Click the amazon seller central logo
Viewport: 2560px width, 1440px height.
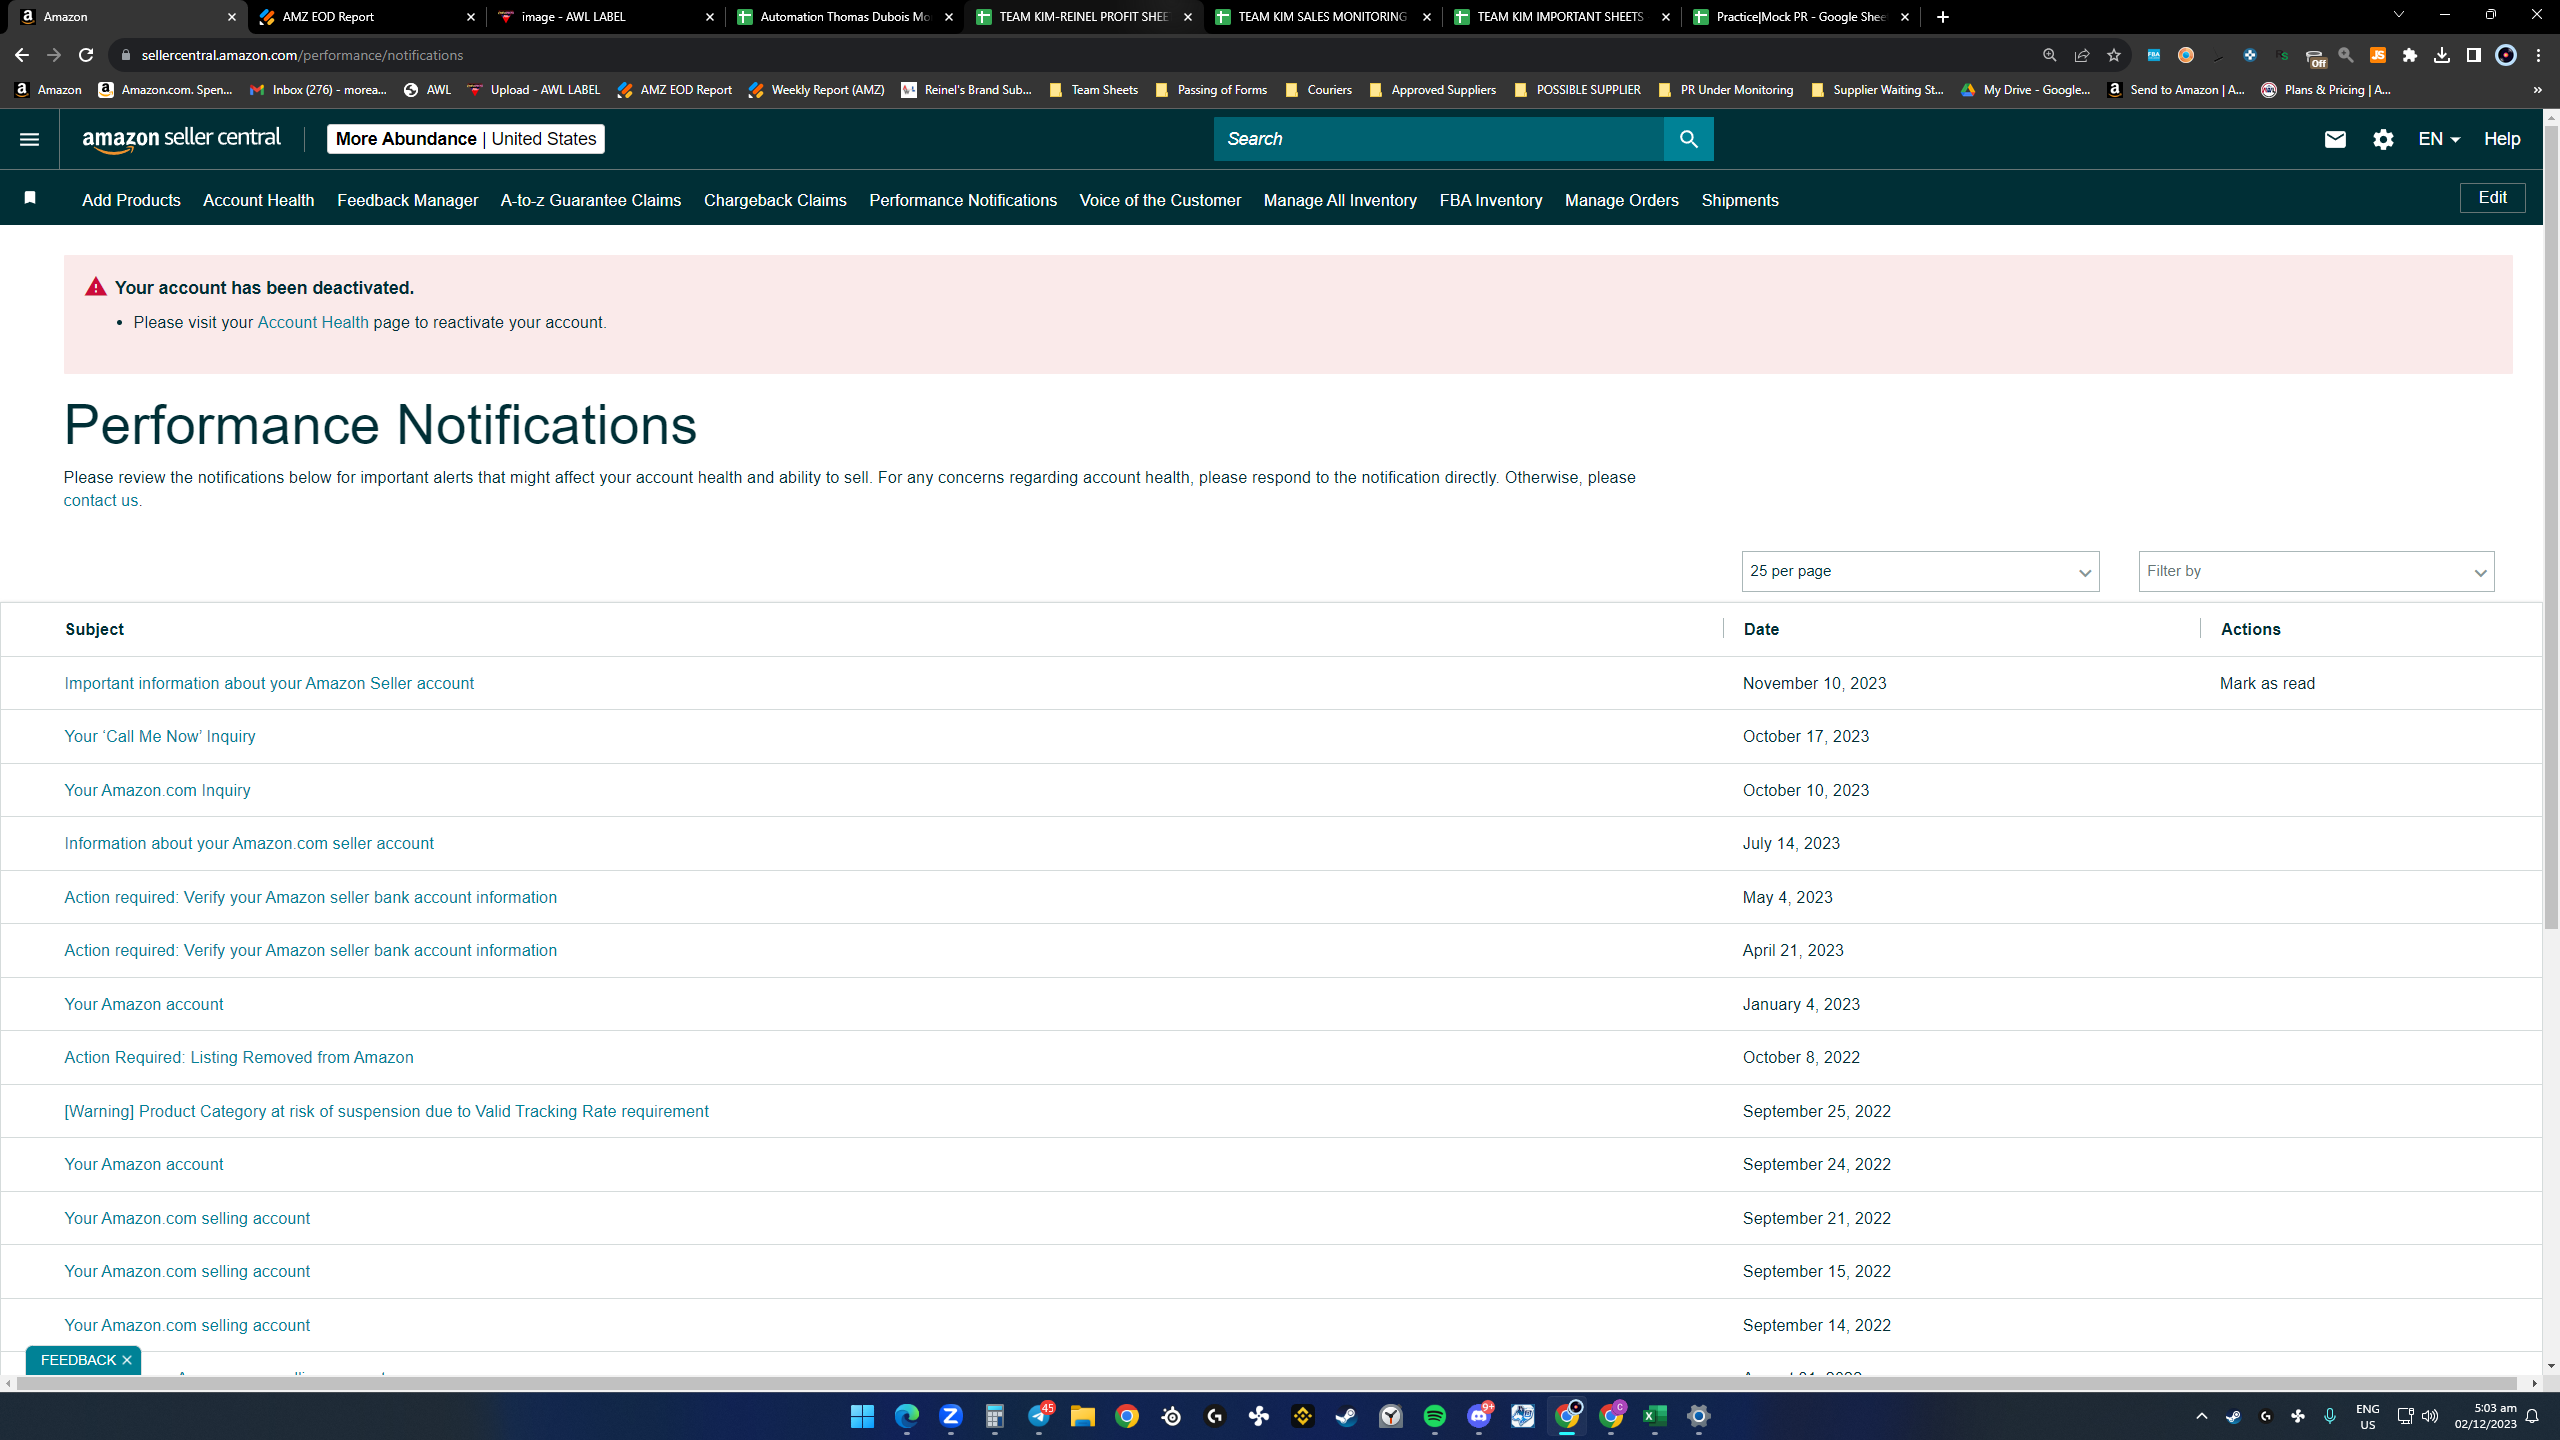(182, 139)
